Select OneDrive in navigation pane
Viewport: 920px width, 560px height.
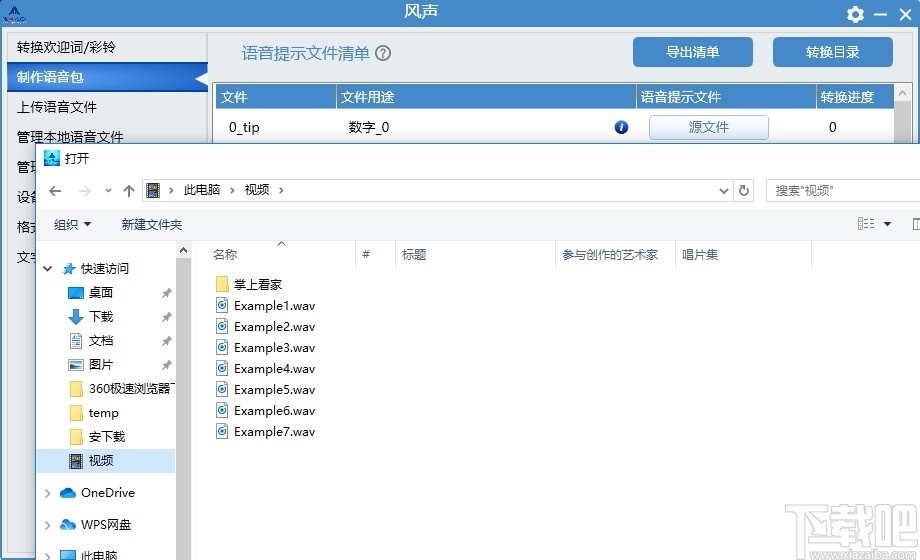tap(98, 493)
